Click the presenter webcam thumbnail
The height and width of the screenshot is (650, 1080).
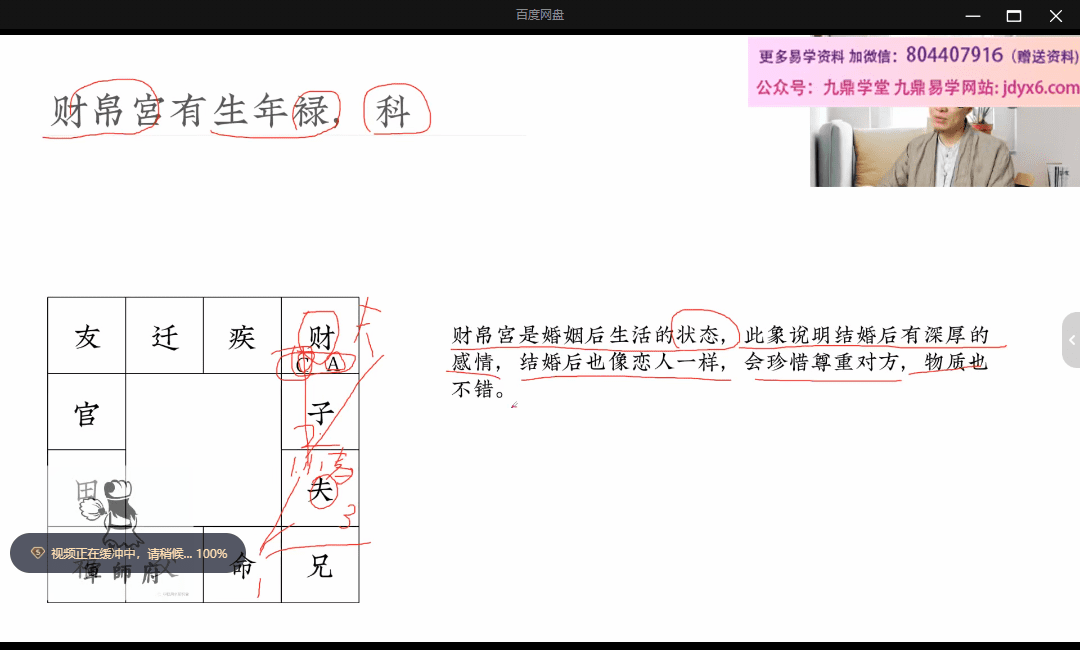tap(944, 146)
